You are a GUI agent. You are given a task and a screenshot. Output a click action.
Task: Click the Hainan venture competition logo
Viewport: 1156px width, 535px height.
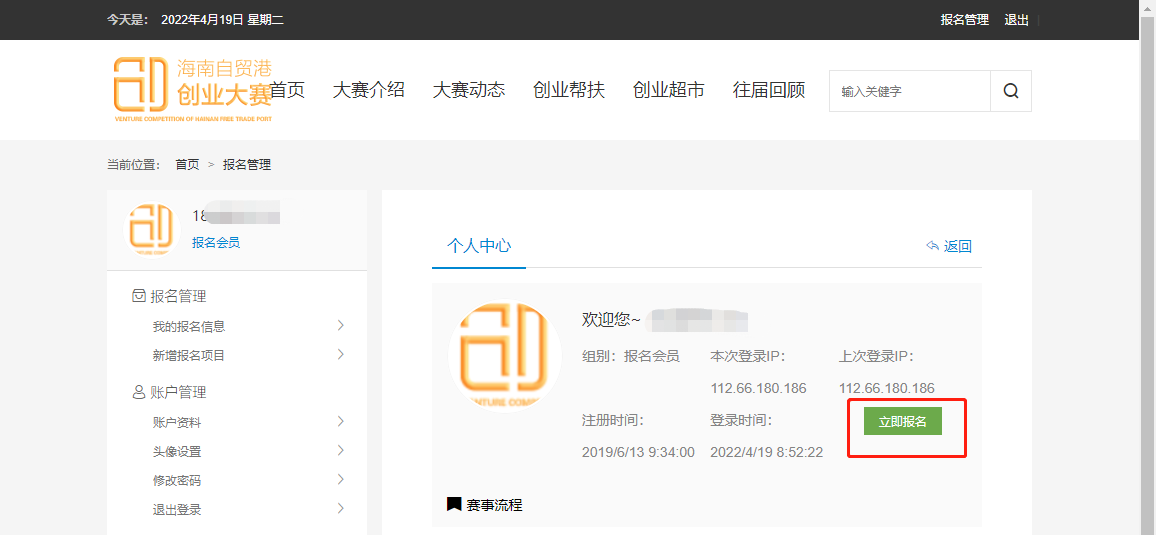click(x=190, y=89)
